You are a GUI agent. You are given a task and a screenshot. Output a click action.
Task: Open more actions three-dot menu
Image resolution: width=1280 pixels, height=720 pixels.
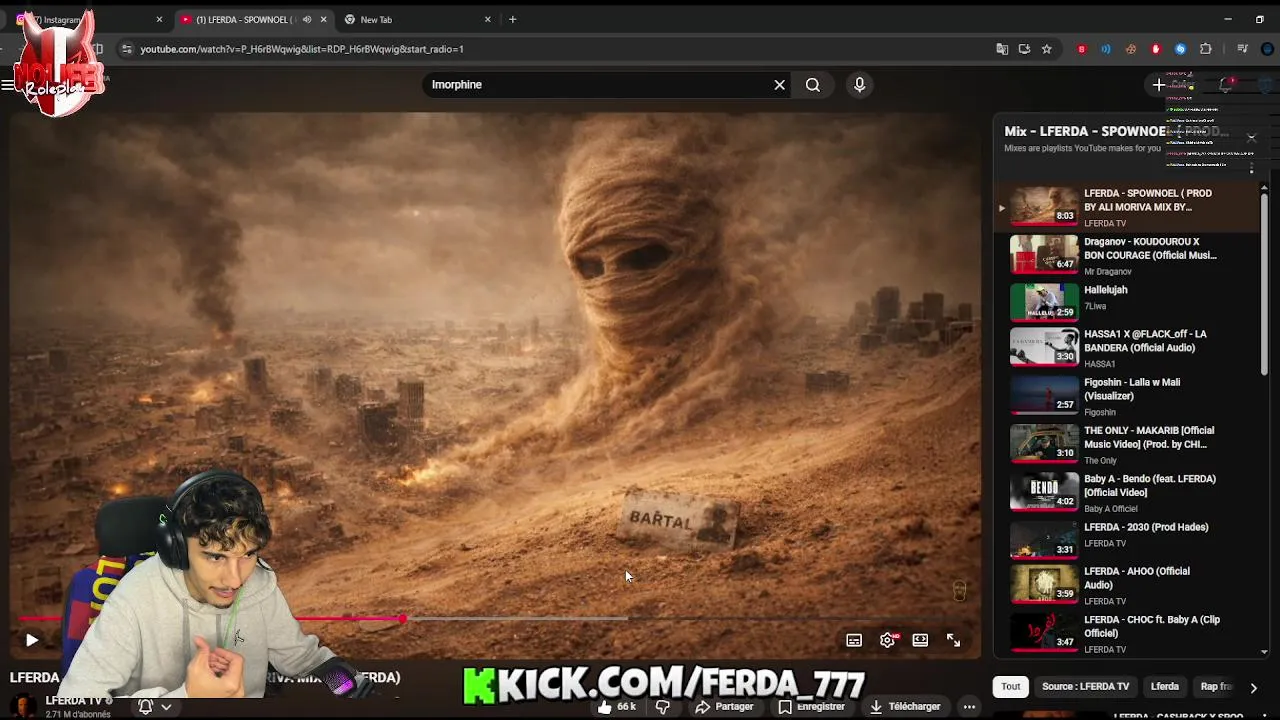969,706
